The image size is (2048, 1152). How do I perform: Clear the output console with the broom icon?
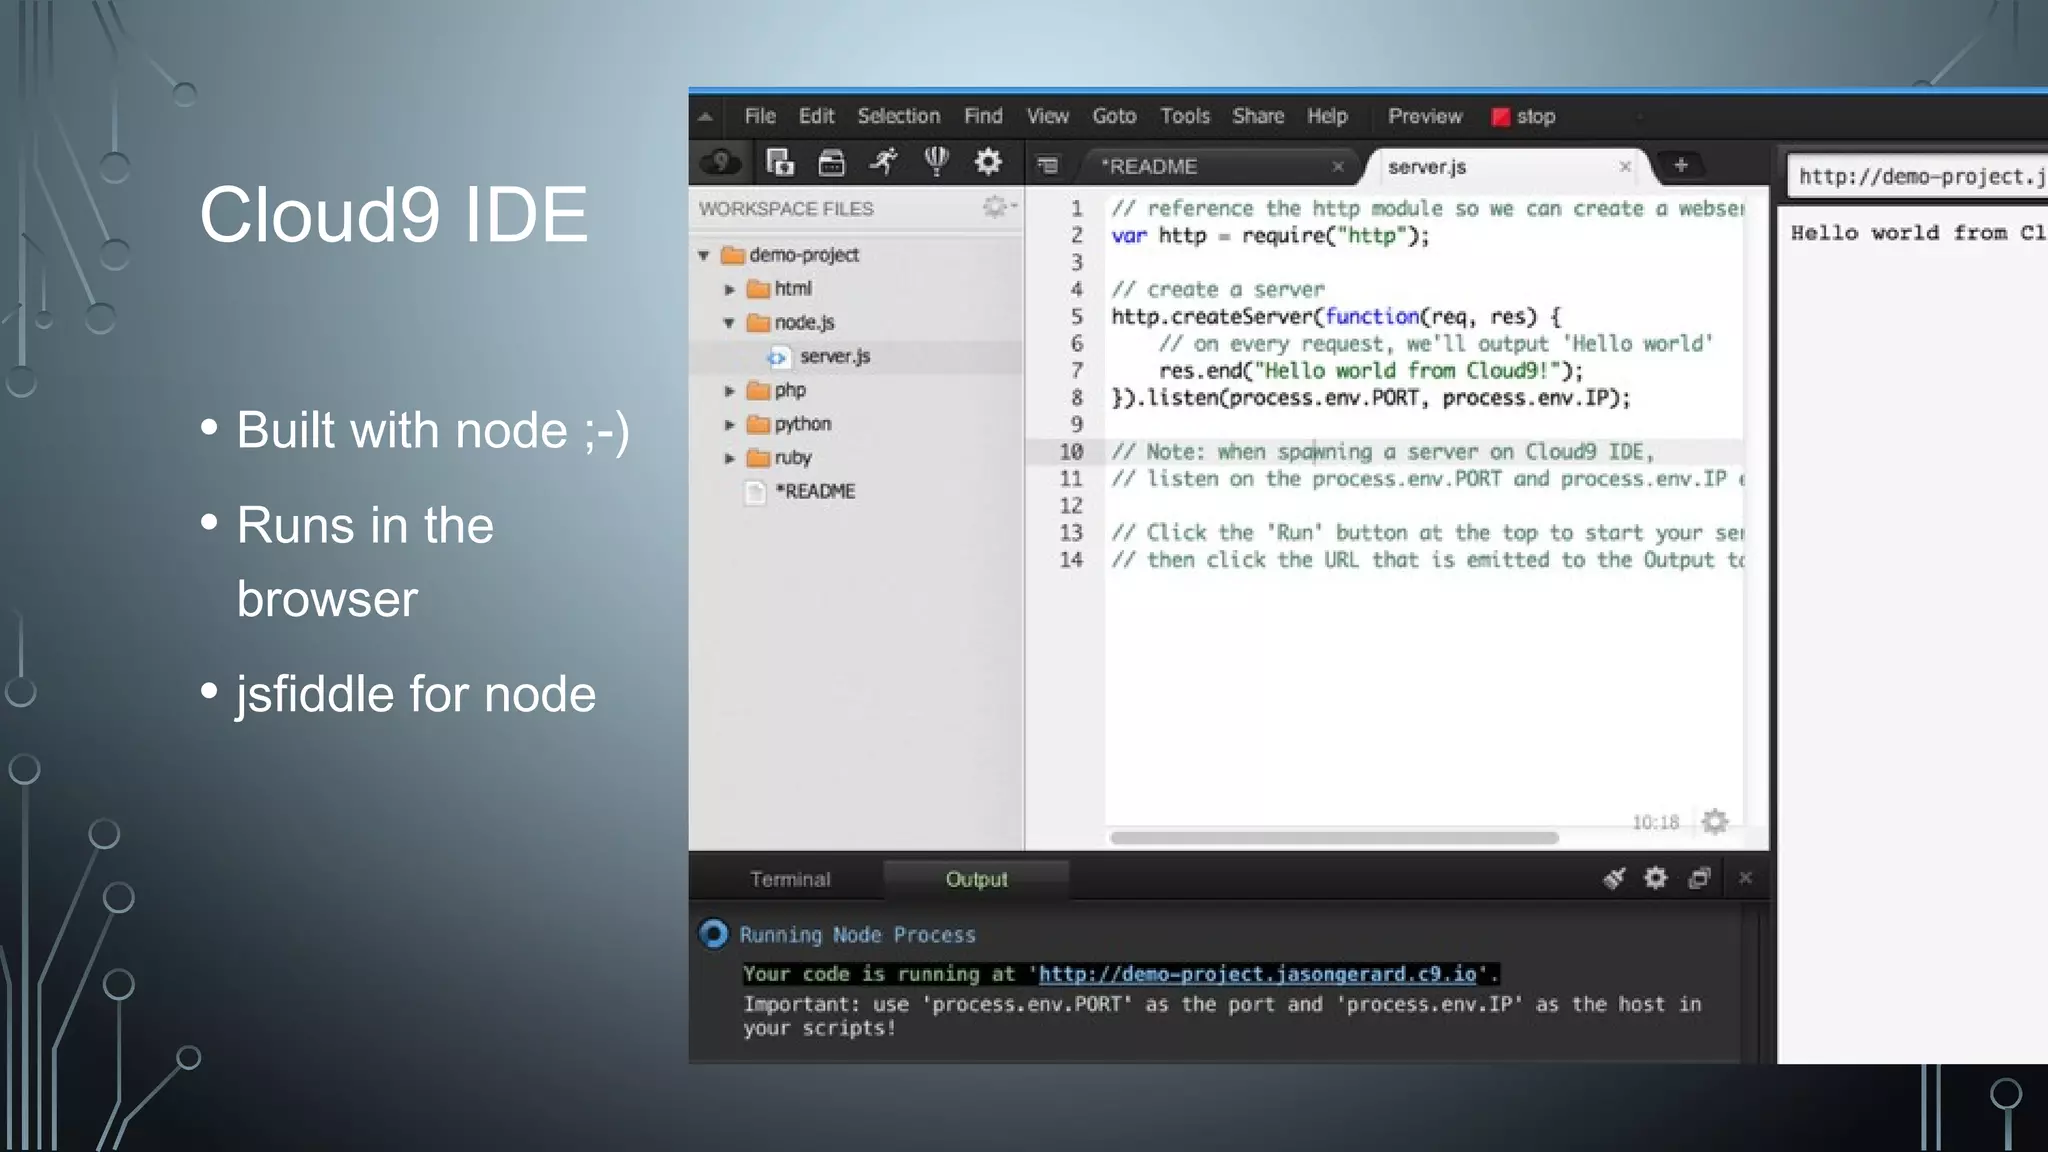point(1613,878)
